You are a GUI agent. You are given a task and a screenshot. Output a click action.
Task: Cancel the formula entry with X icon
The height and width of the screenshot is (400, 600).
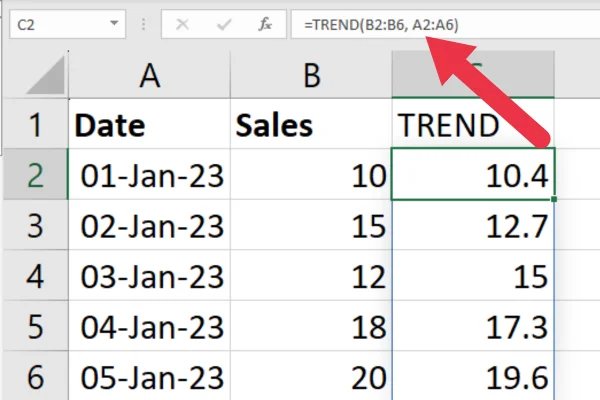182,24
